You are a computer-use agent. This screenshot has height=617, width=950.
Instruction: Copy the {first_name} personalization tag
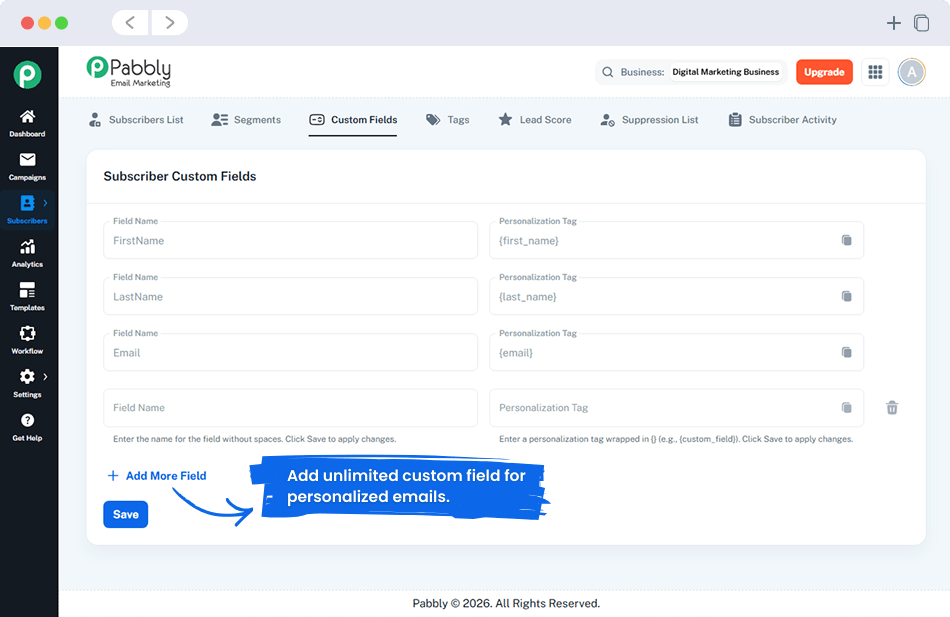[x=845, y=240]
